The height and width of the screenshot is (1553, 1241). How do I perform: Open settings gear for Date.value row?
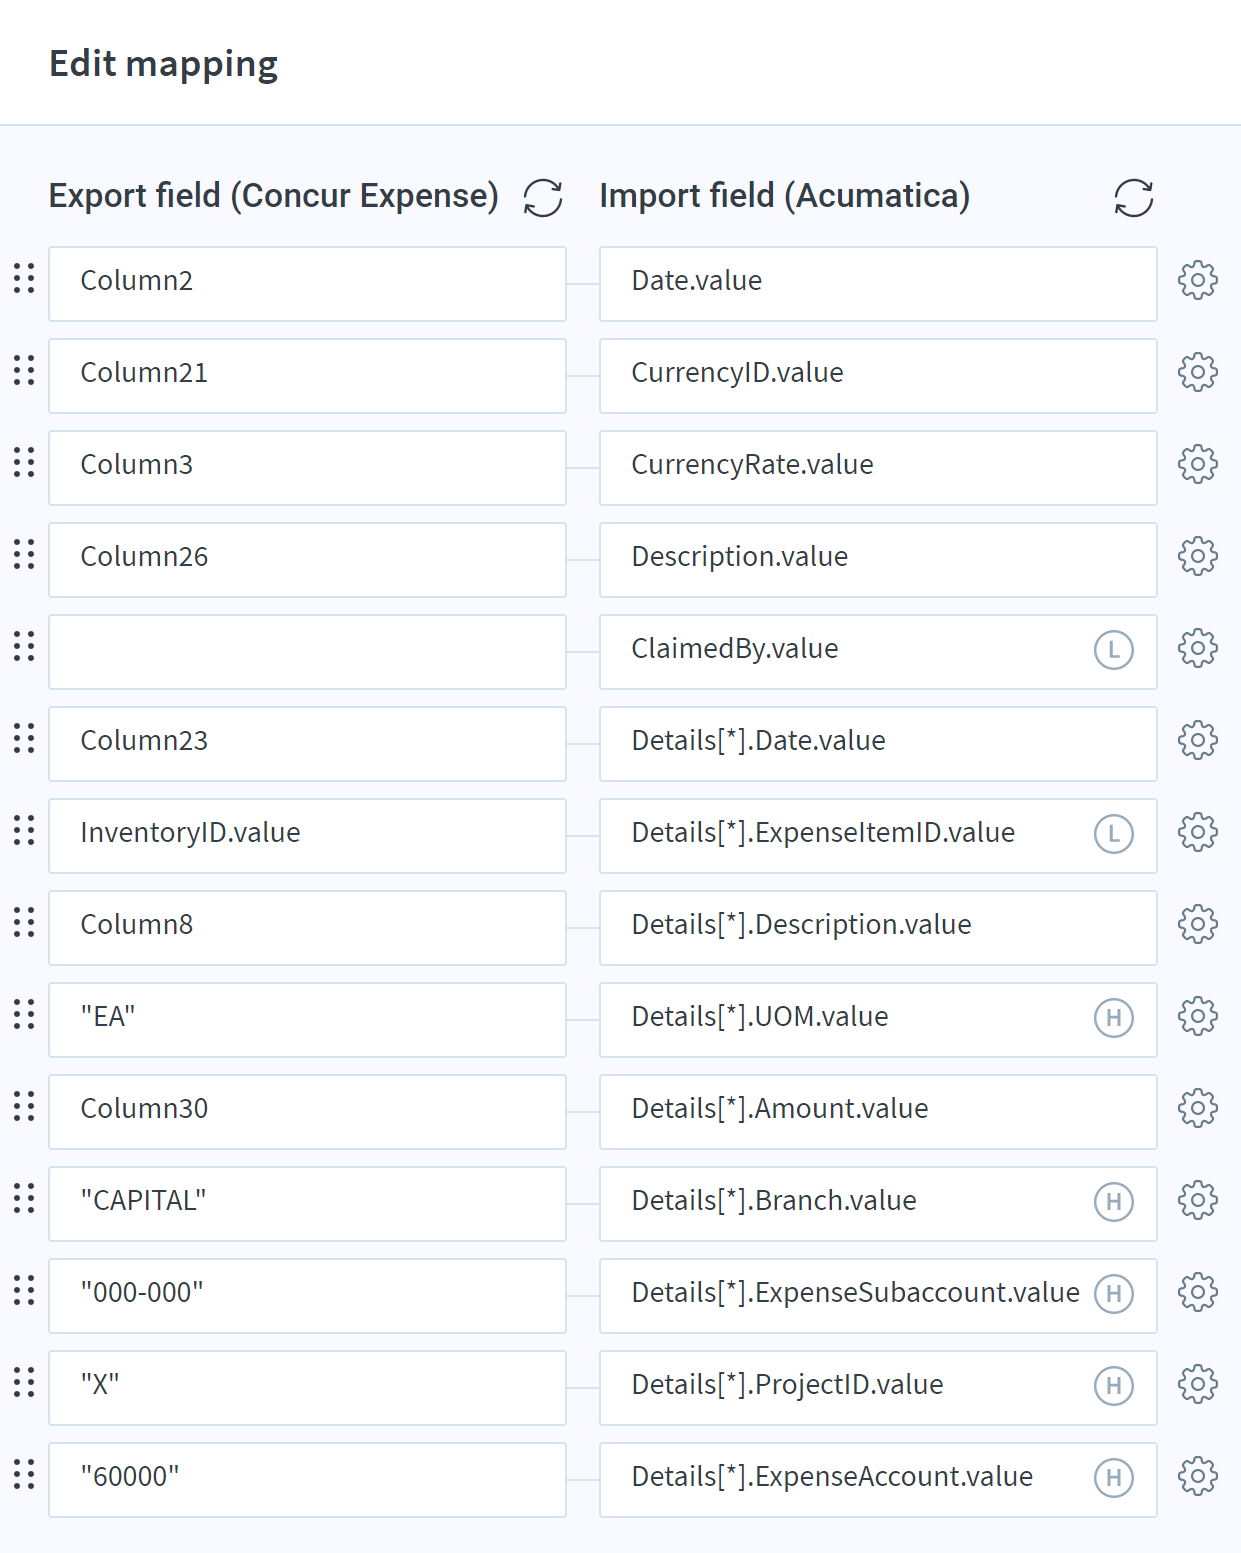[x=1198, y=281]
